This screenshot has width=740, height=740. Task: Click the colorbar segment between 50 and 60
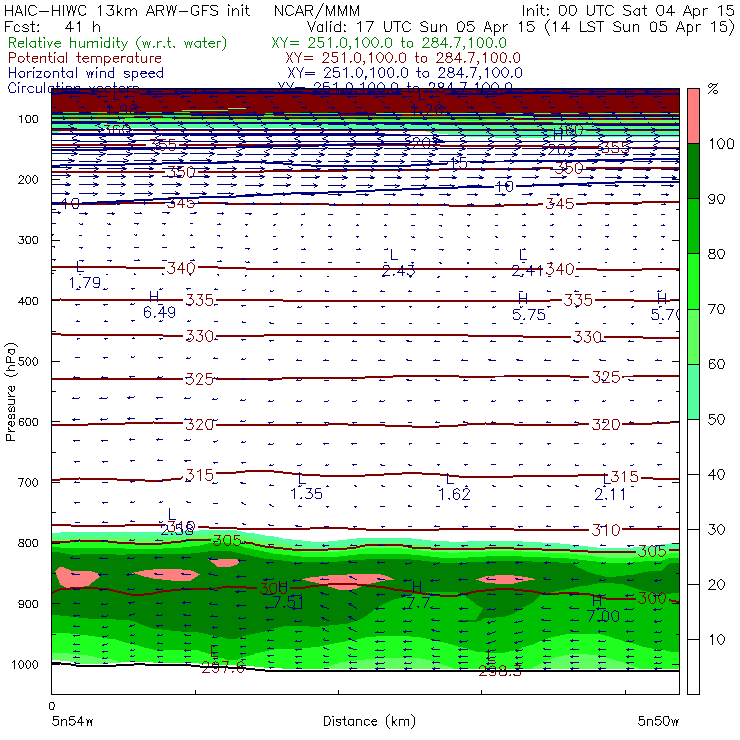(693, 392)
